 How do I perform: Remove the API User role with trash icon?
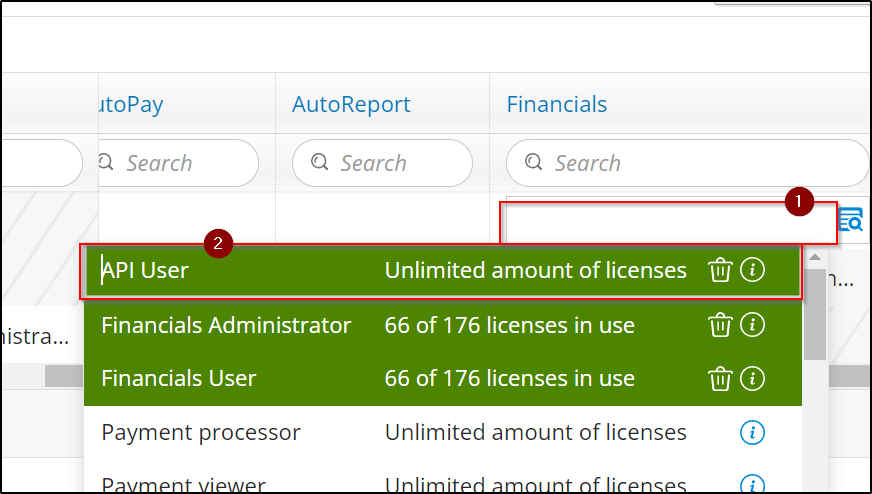[x=720, y=270]
